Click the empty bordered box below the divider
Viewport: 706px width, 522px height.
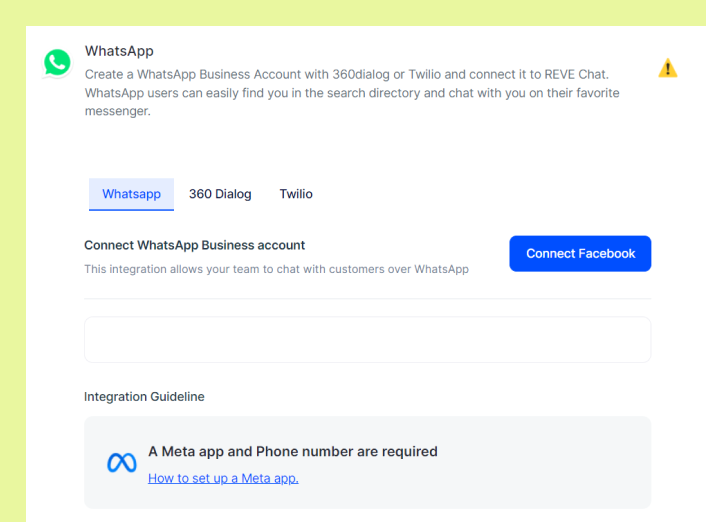367,340
